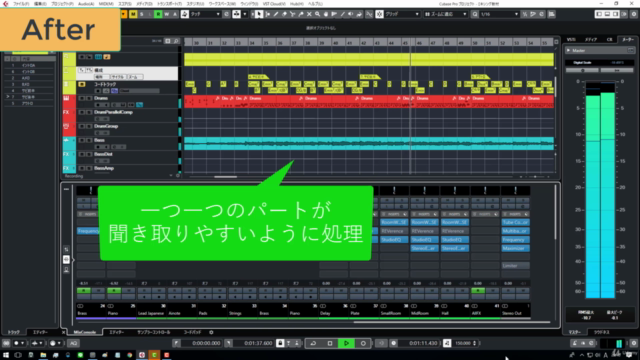The width and height of the screenshot is (640, 360).
Task: Toggle the global Mute M button
Action: click(133, 14)
